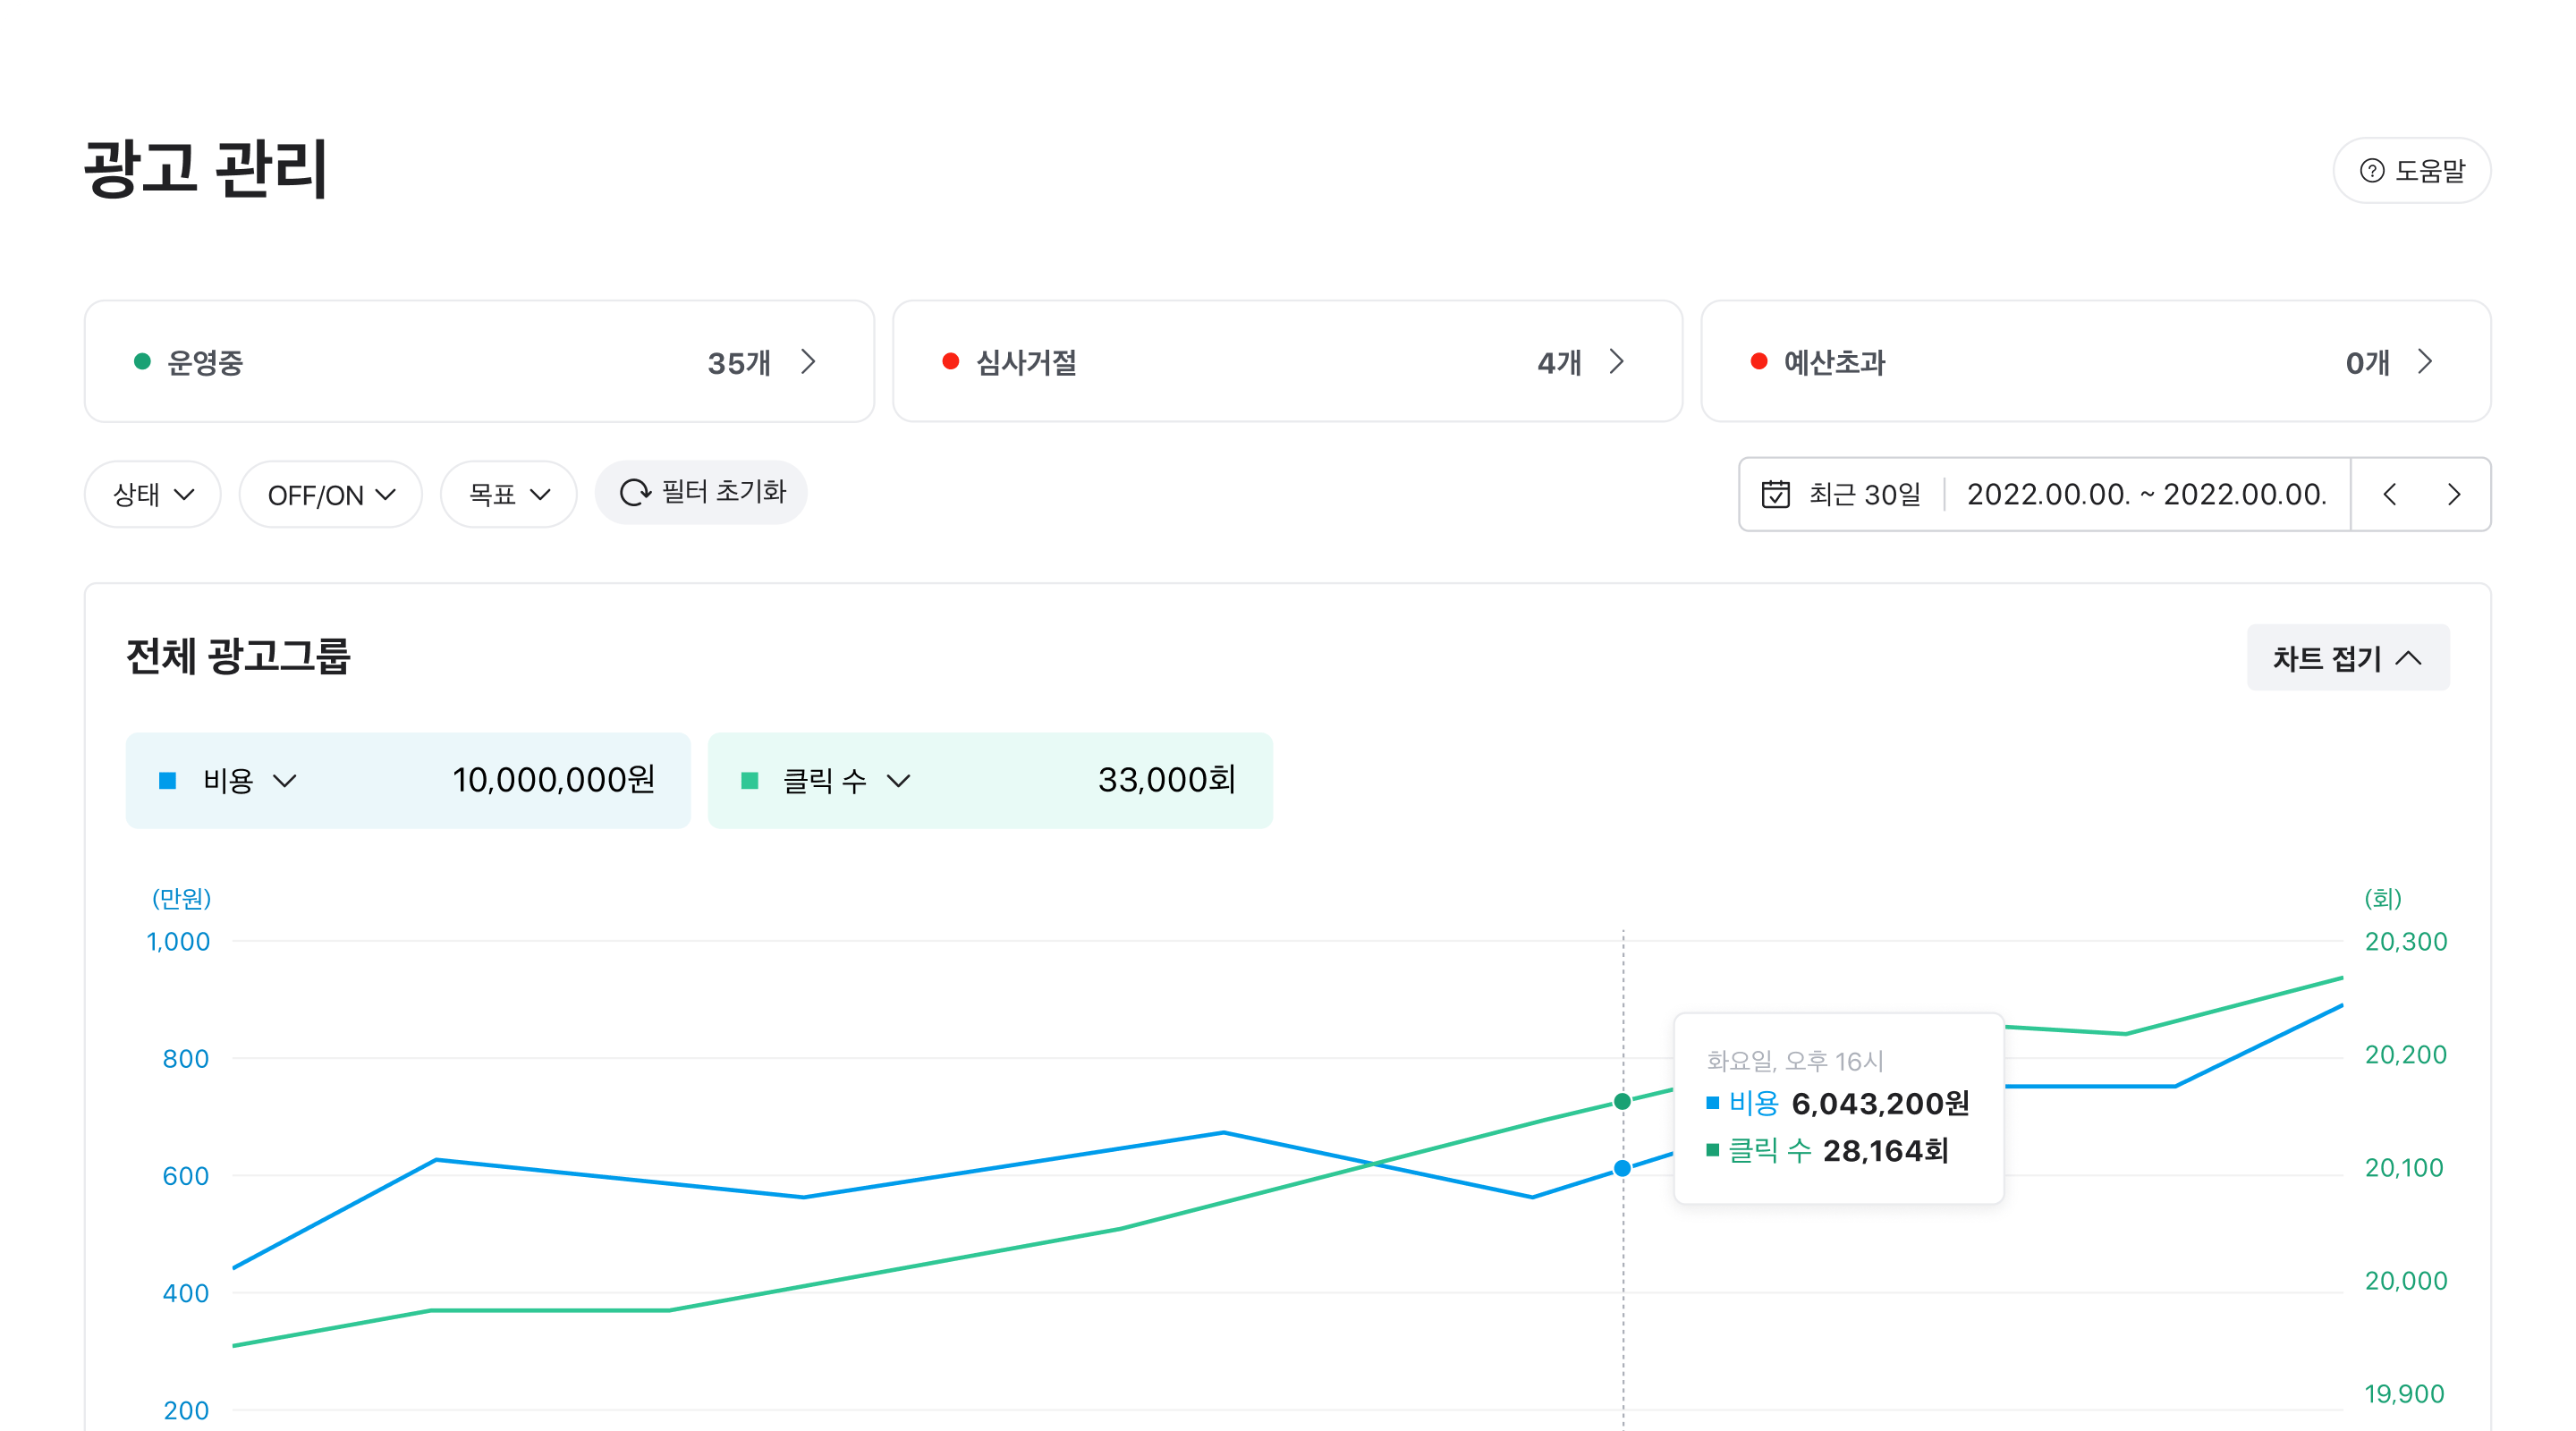Click the 1,000 left axis label
The width and height of the screenshot is (2576, 1431).
coord(178,942)
